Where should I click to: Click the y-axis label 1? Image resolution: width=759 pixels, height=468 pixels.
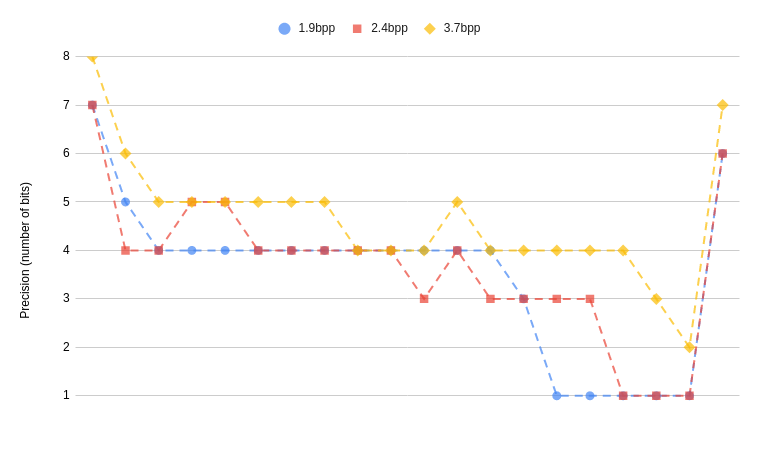(66, 395)
